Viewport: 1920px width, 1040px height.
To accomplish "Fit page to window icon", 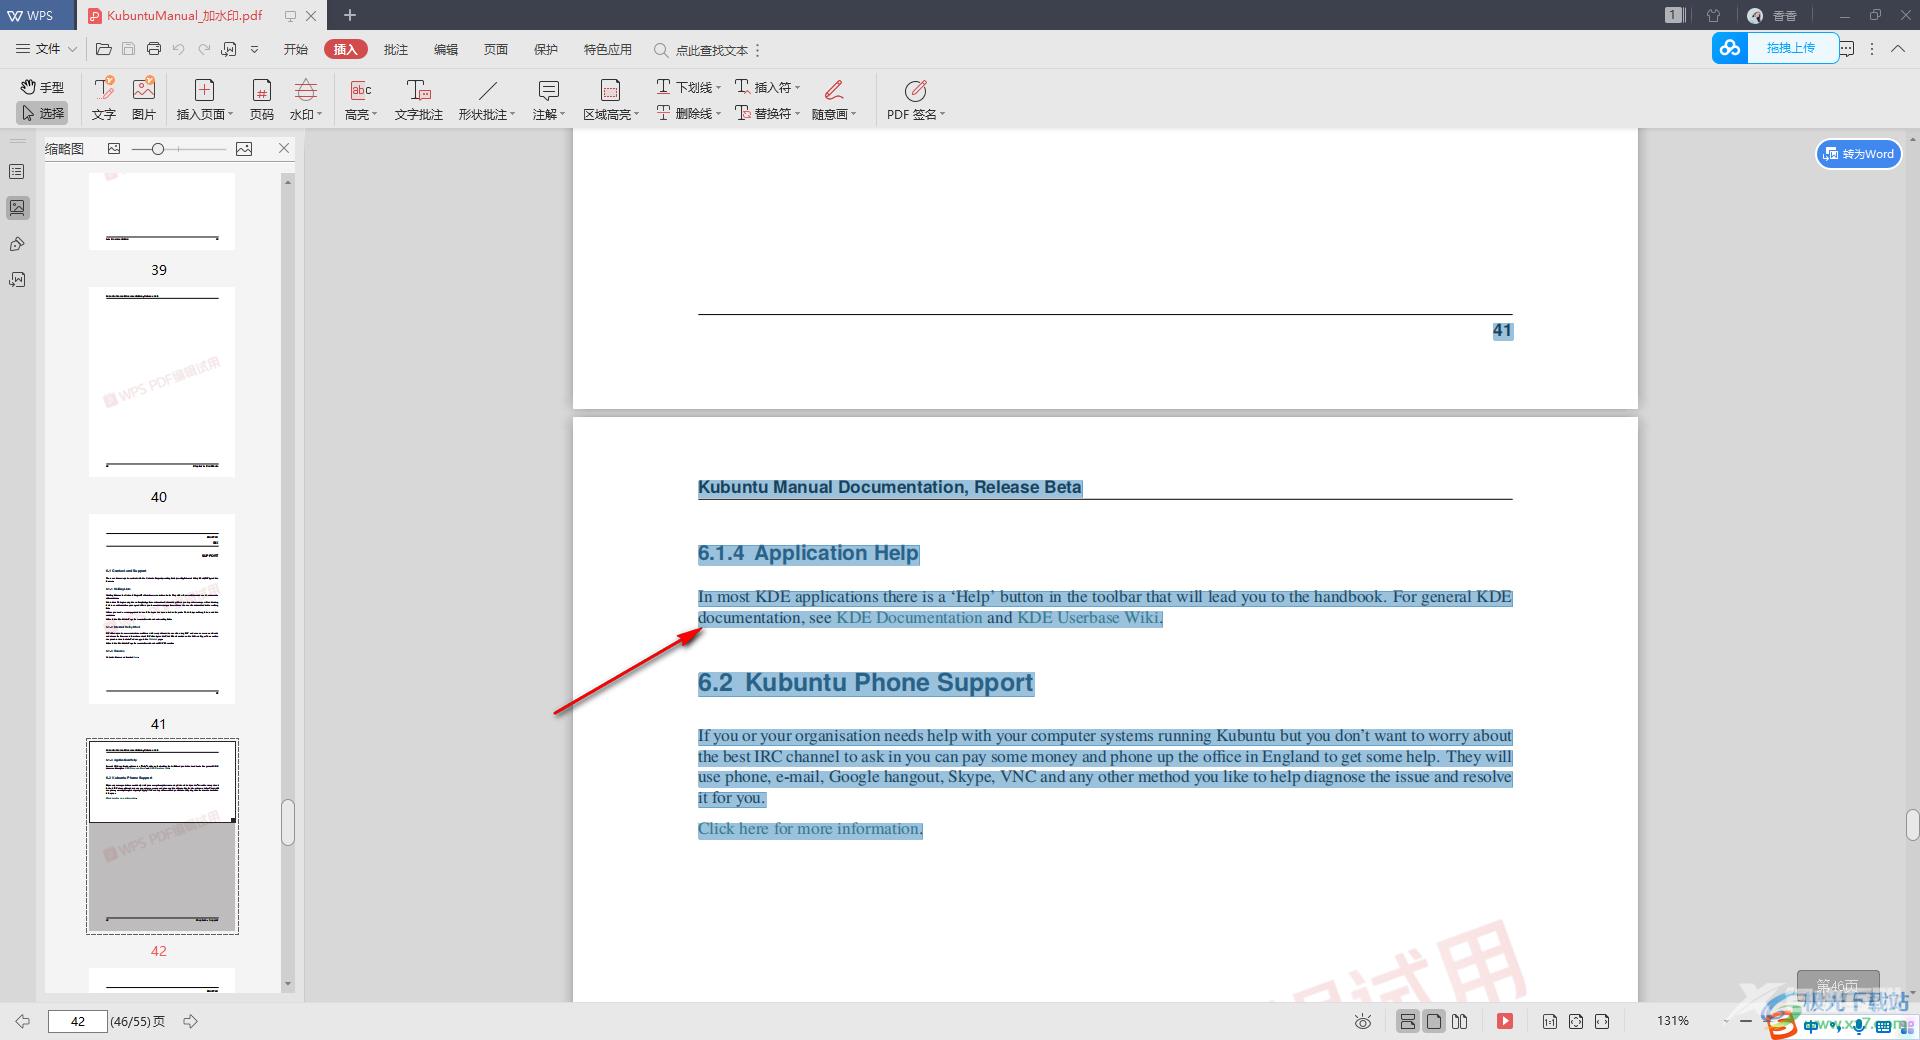I will 1576,1021.
